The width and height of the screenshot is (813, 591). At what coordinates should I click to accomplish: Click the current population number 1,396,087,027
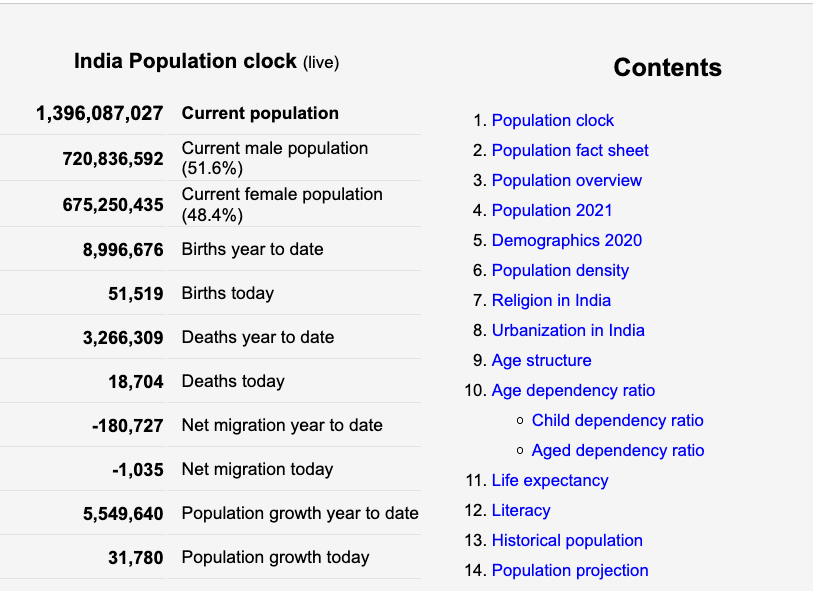point(99,113)
